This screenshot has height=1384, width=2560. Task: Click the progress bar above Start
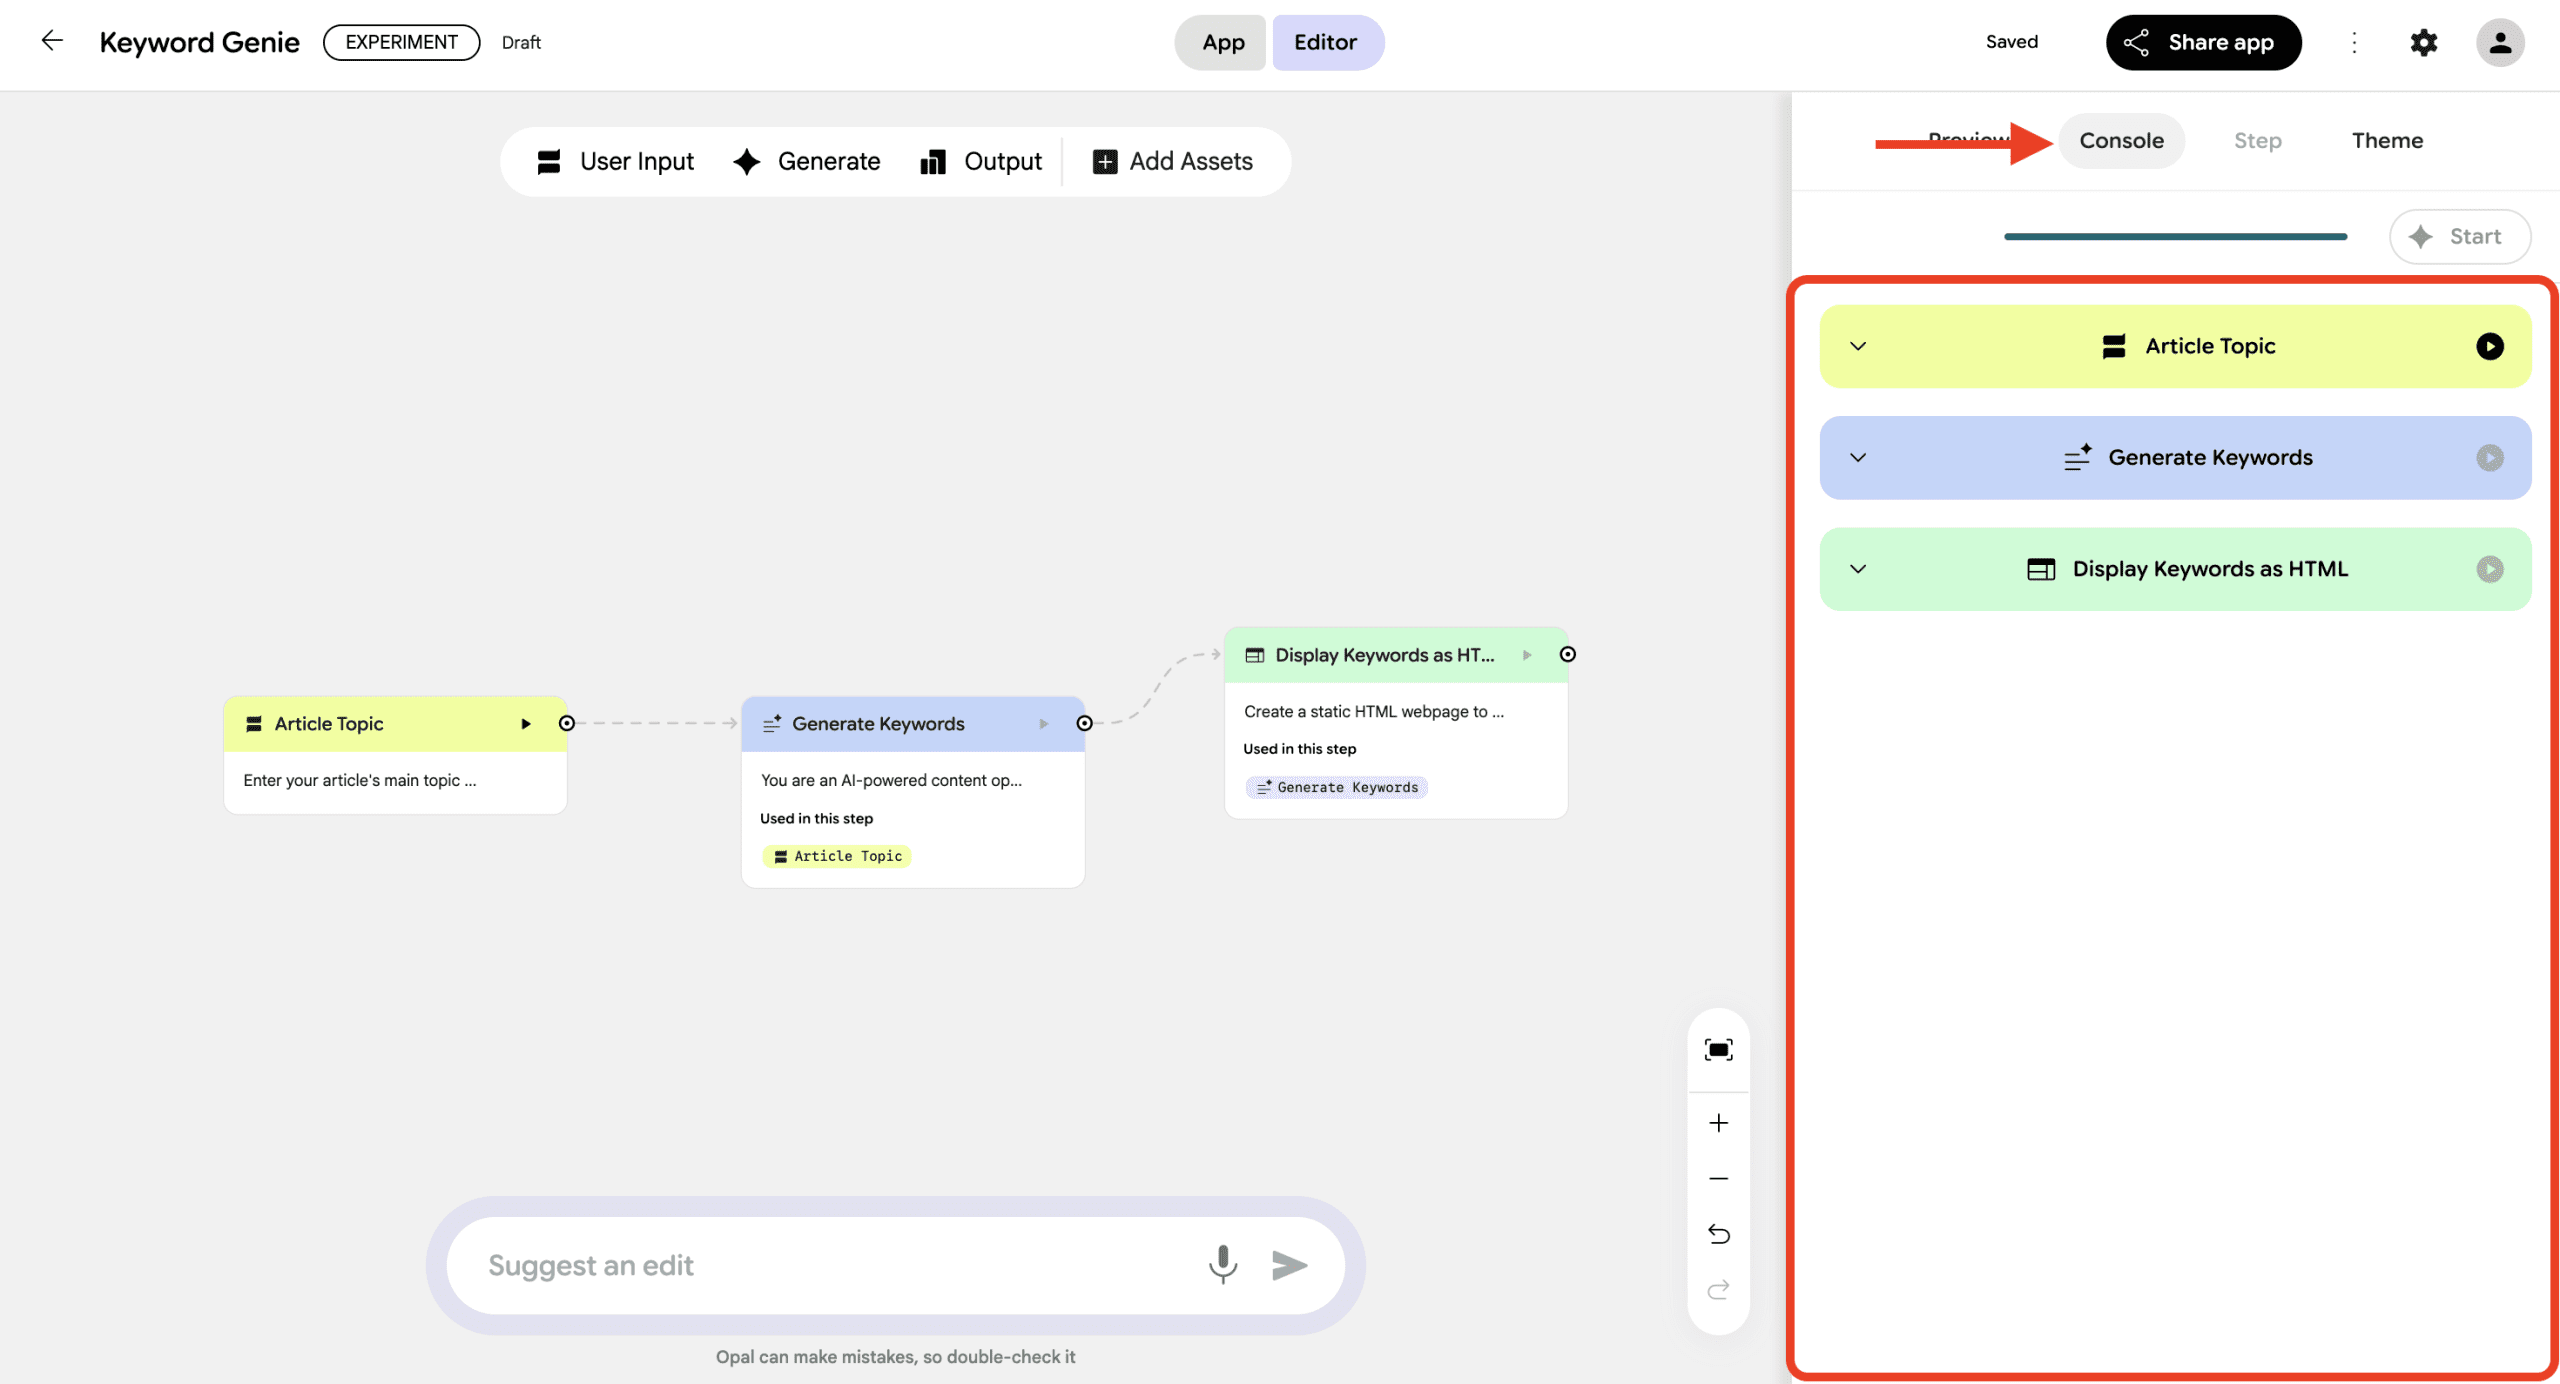[2176, 236]
